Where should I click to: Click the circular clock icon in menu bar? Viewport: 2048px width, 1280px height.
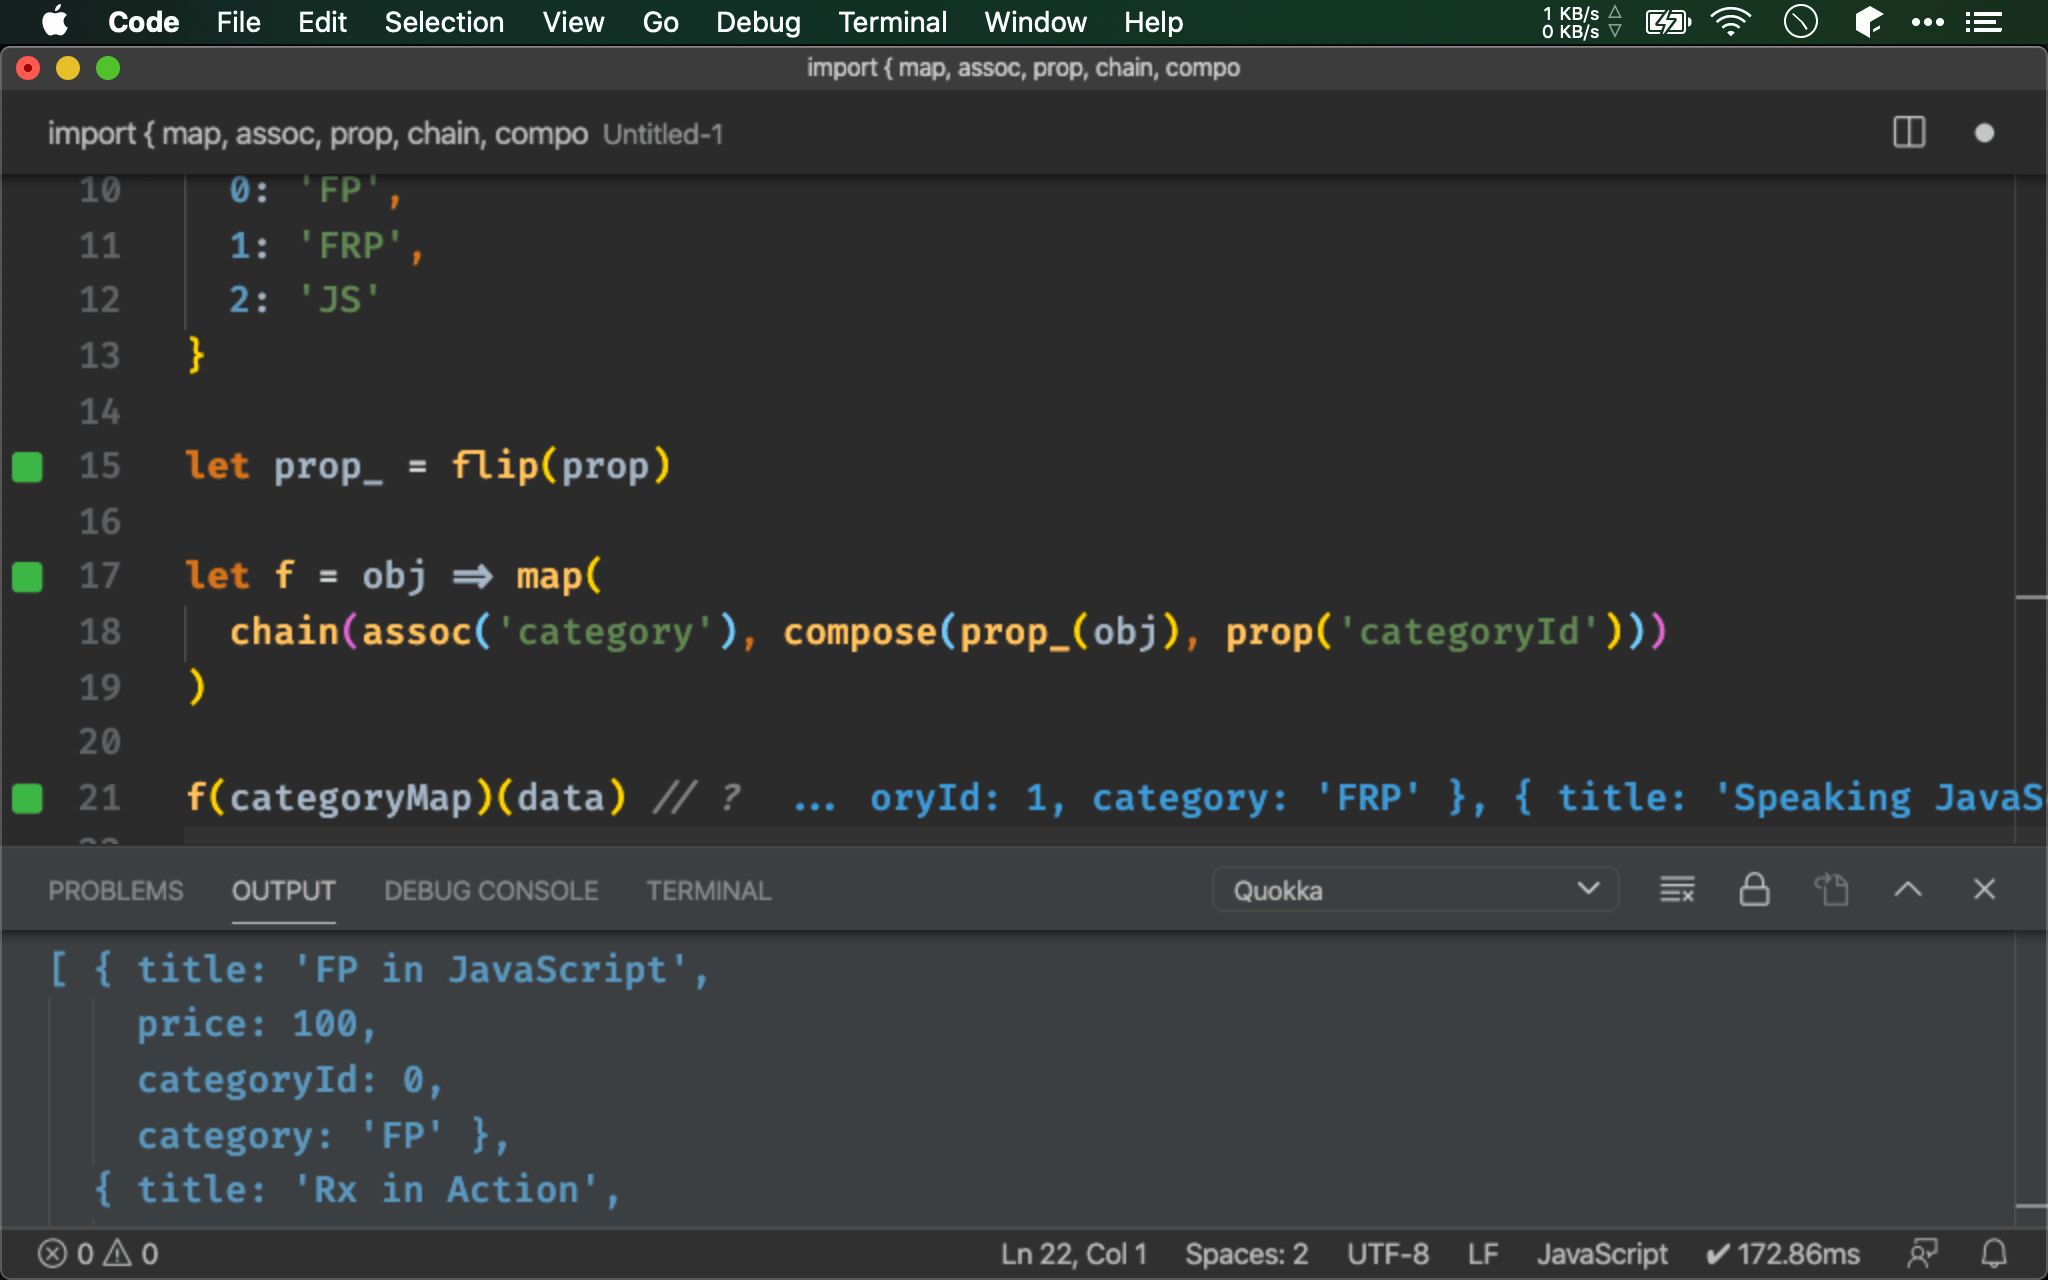[1800, 22]
